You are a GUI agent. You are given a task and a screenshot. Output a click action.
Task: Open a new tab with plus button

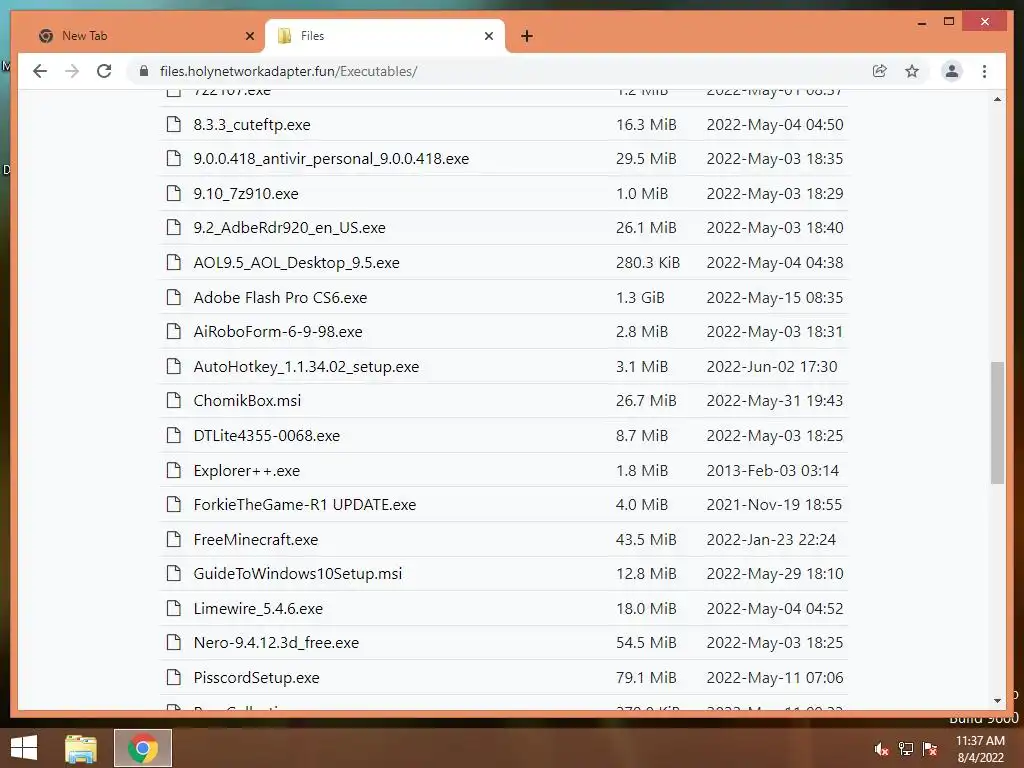pyautogui.click(x=527, y=36)
